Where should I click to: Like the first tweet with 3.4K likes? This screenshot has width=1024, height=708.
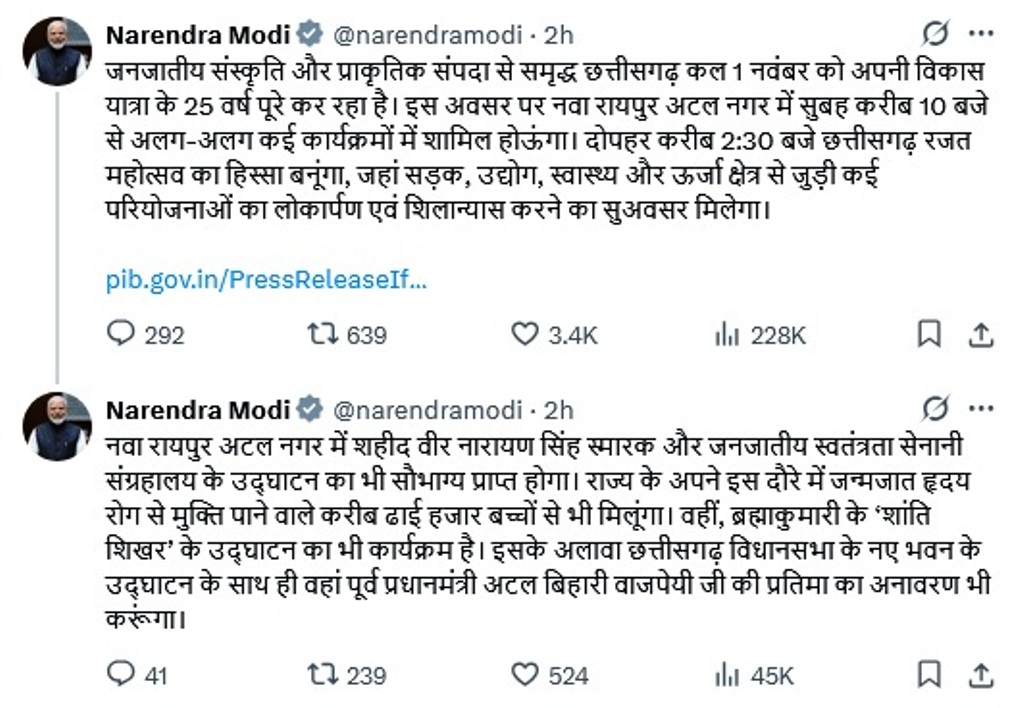tap(525, 334)
